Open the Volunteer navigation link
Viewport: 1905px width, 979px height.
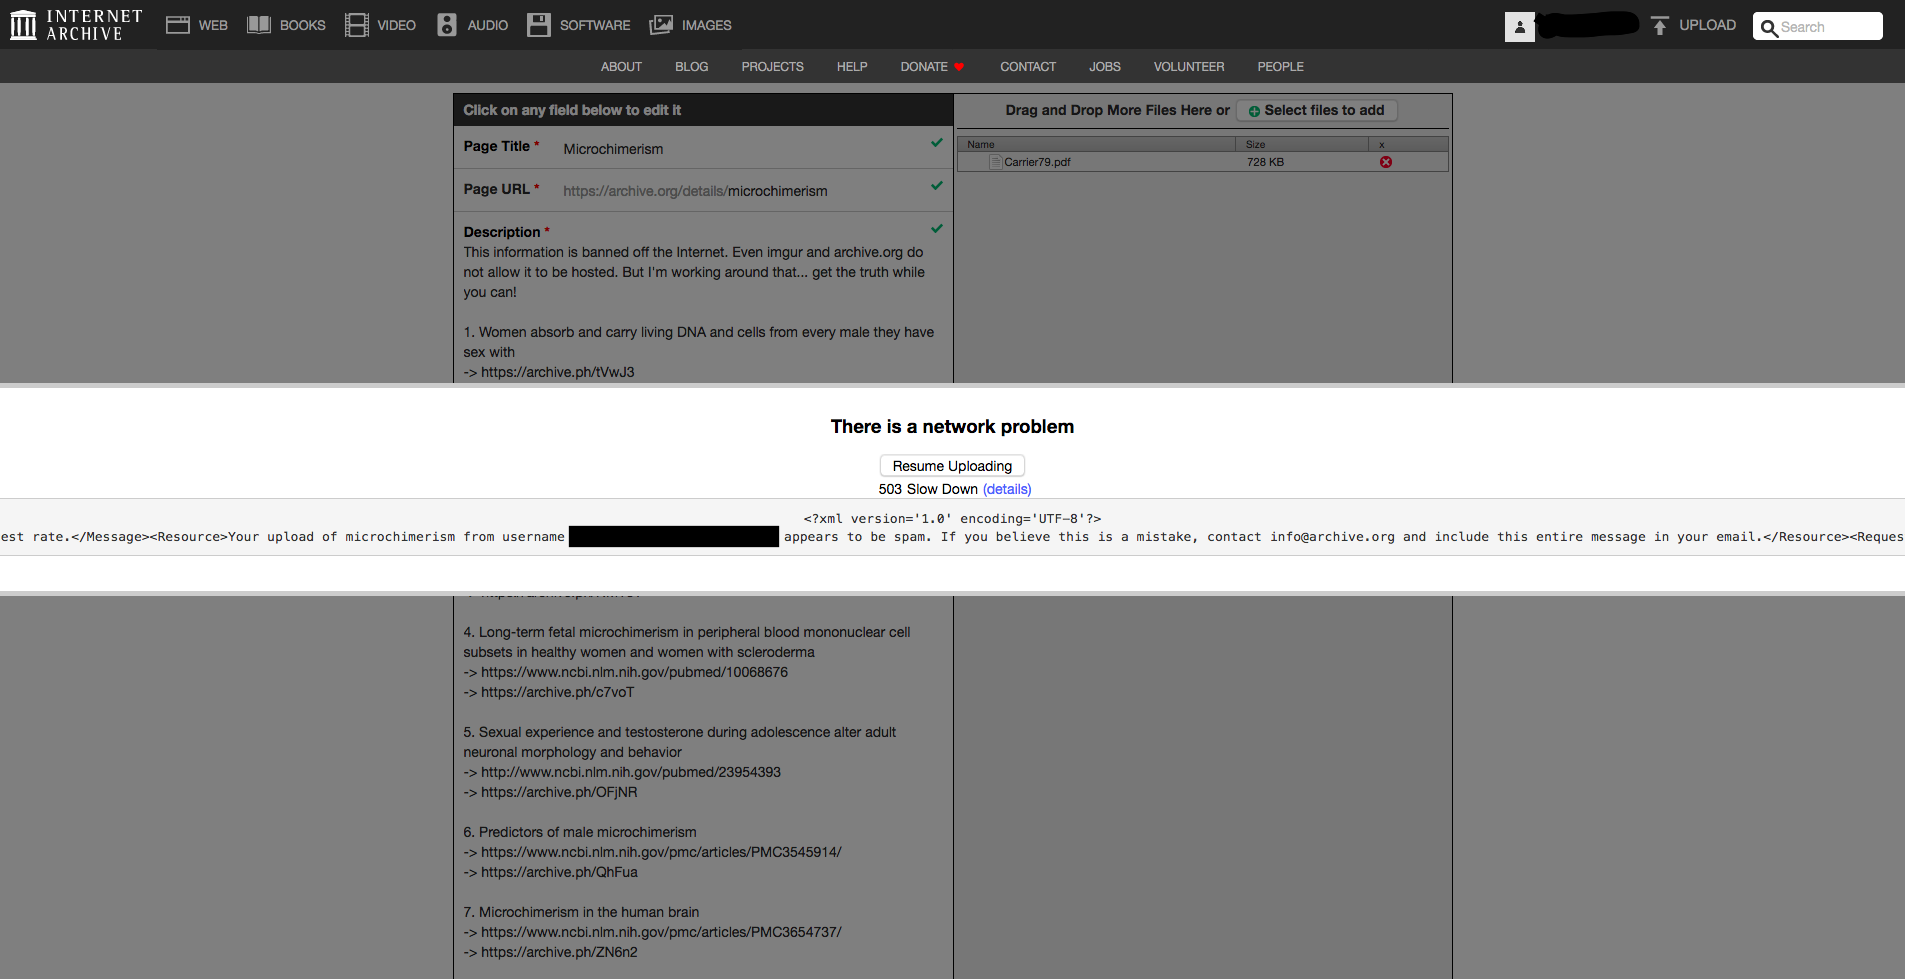point(1188,67)
